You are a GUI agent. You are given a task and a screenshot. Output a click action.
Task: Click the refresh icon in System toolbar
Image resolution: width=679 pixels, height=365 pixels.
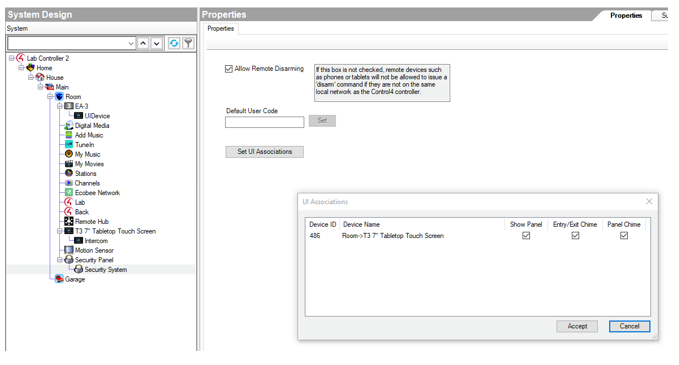[174, 43]
